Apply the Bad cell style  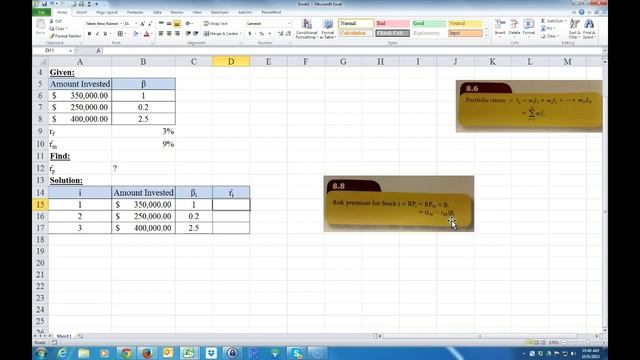[x=392, y=24]
